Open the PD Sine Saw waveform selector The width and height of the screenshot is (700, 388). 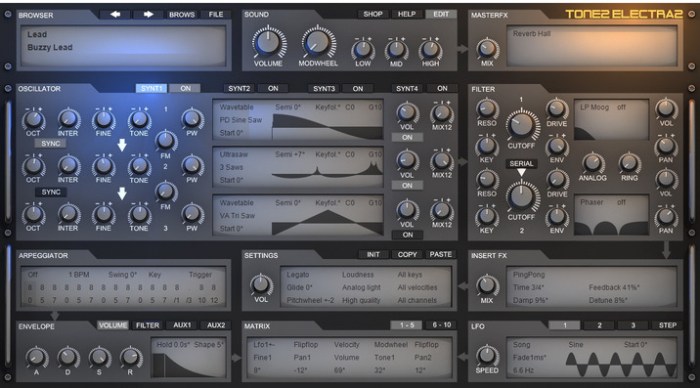click(x=241, y=120)
